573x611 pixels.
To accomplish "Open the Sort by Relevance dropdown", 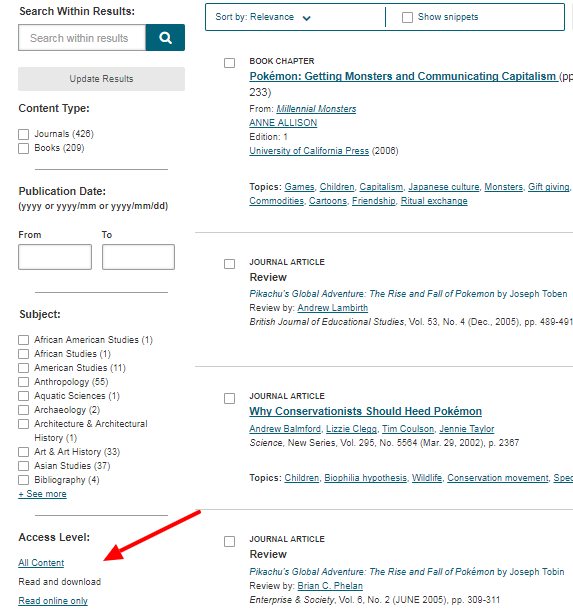I will [263, 17].
